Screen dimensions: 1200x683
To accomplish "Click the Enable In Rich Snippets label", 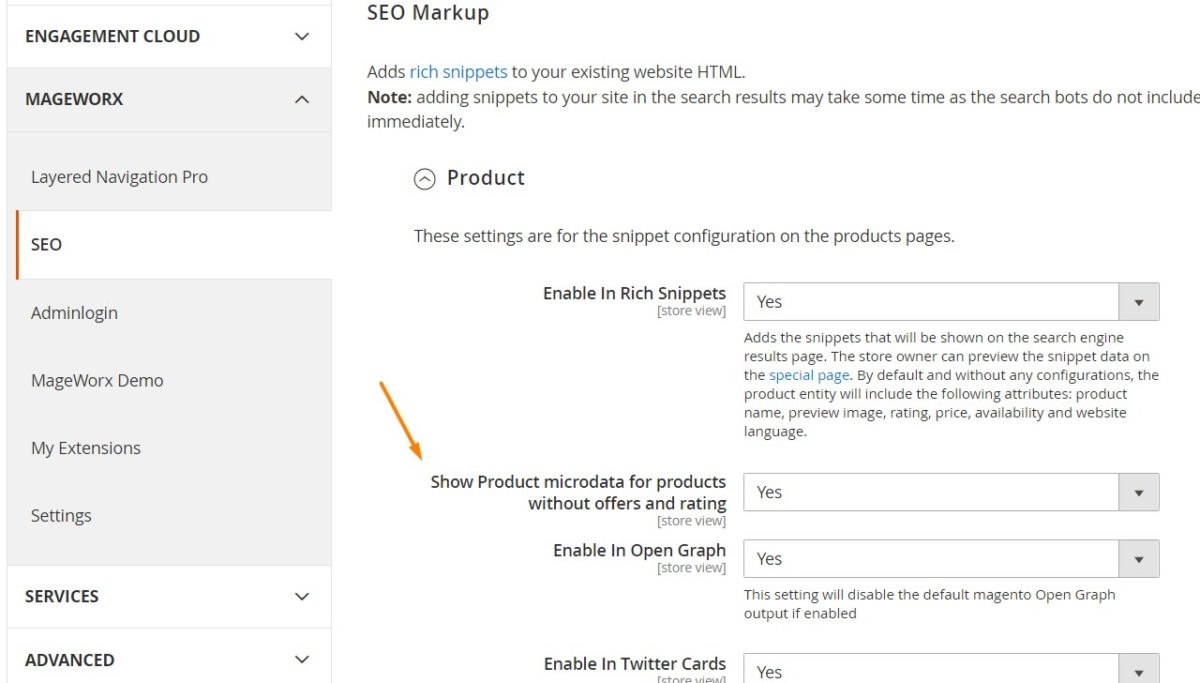I will (x=634, y=293).
